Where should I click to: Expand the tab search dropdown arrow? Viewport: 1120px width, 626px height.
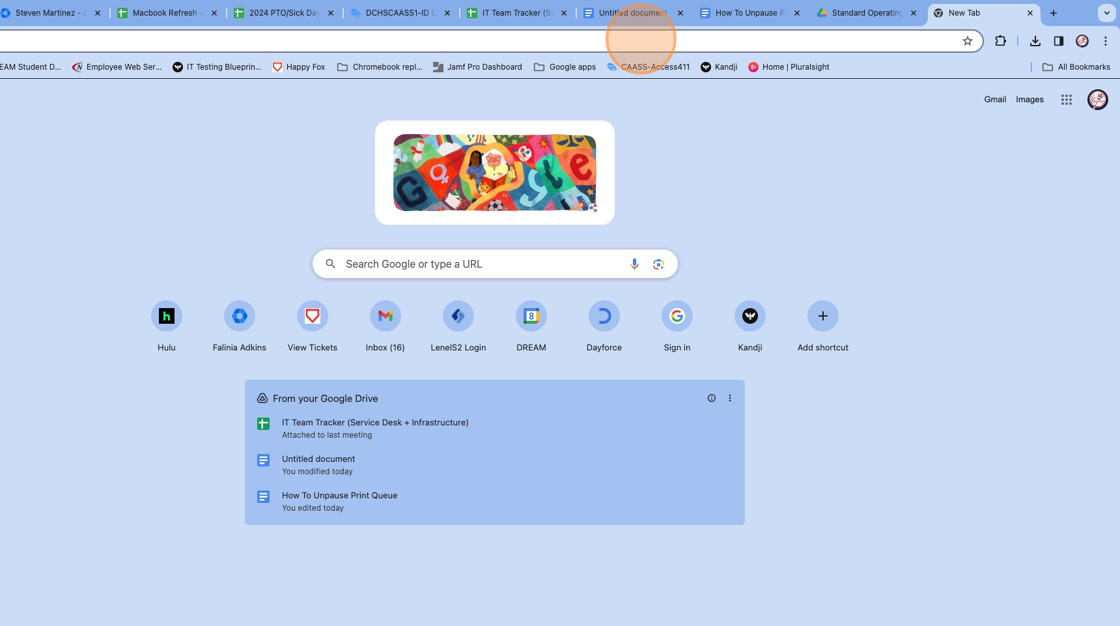[1106, 13]
